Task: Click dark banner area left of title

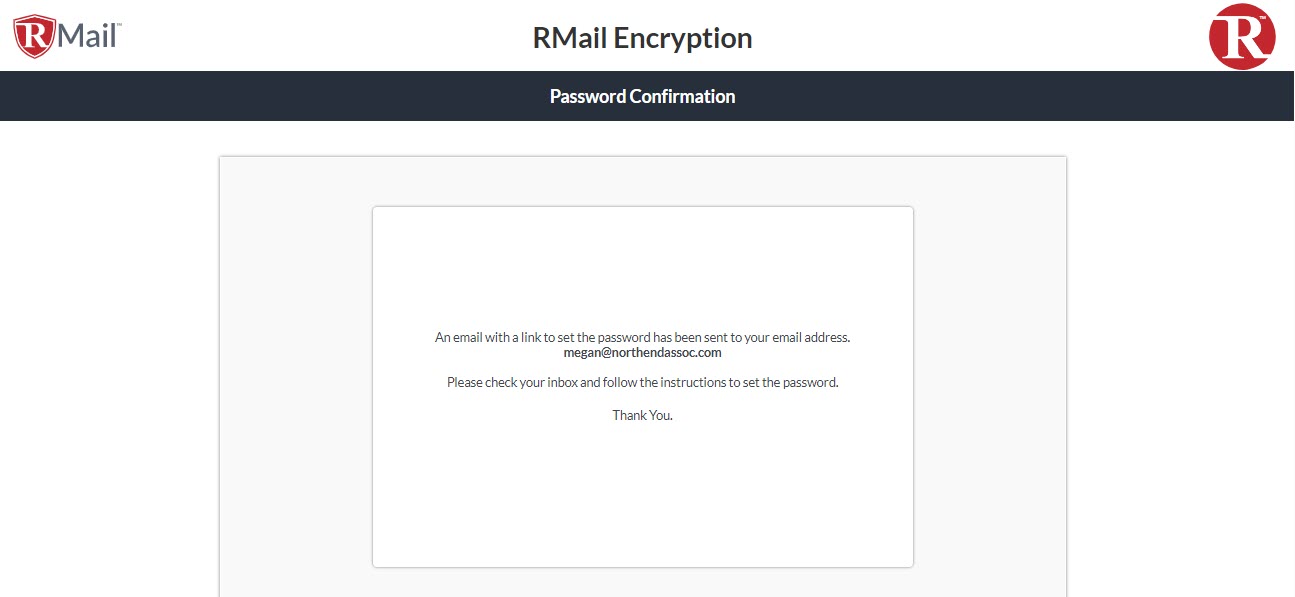Action: tap(270, 96)
